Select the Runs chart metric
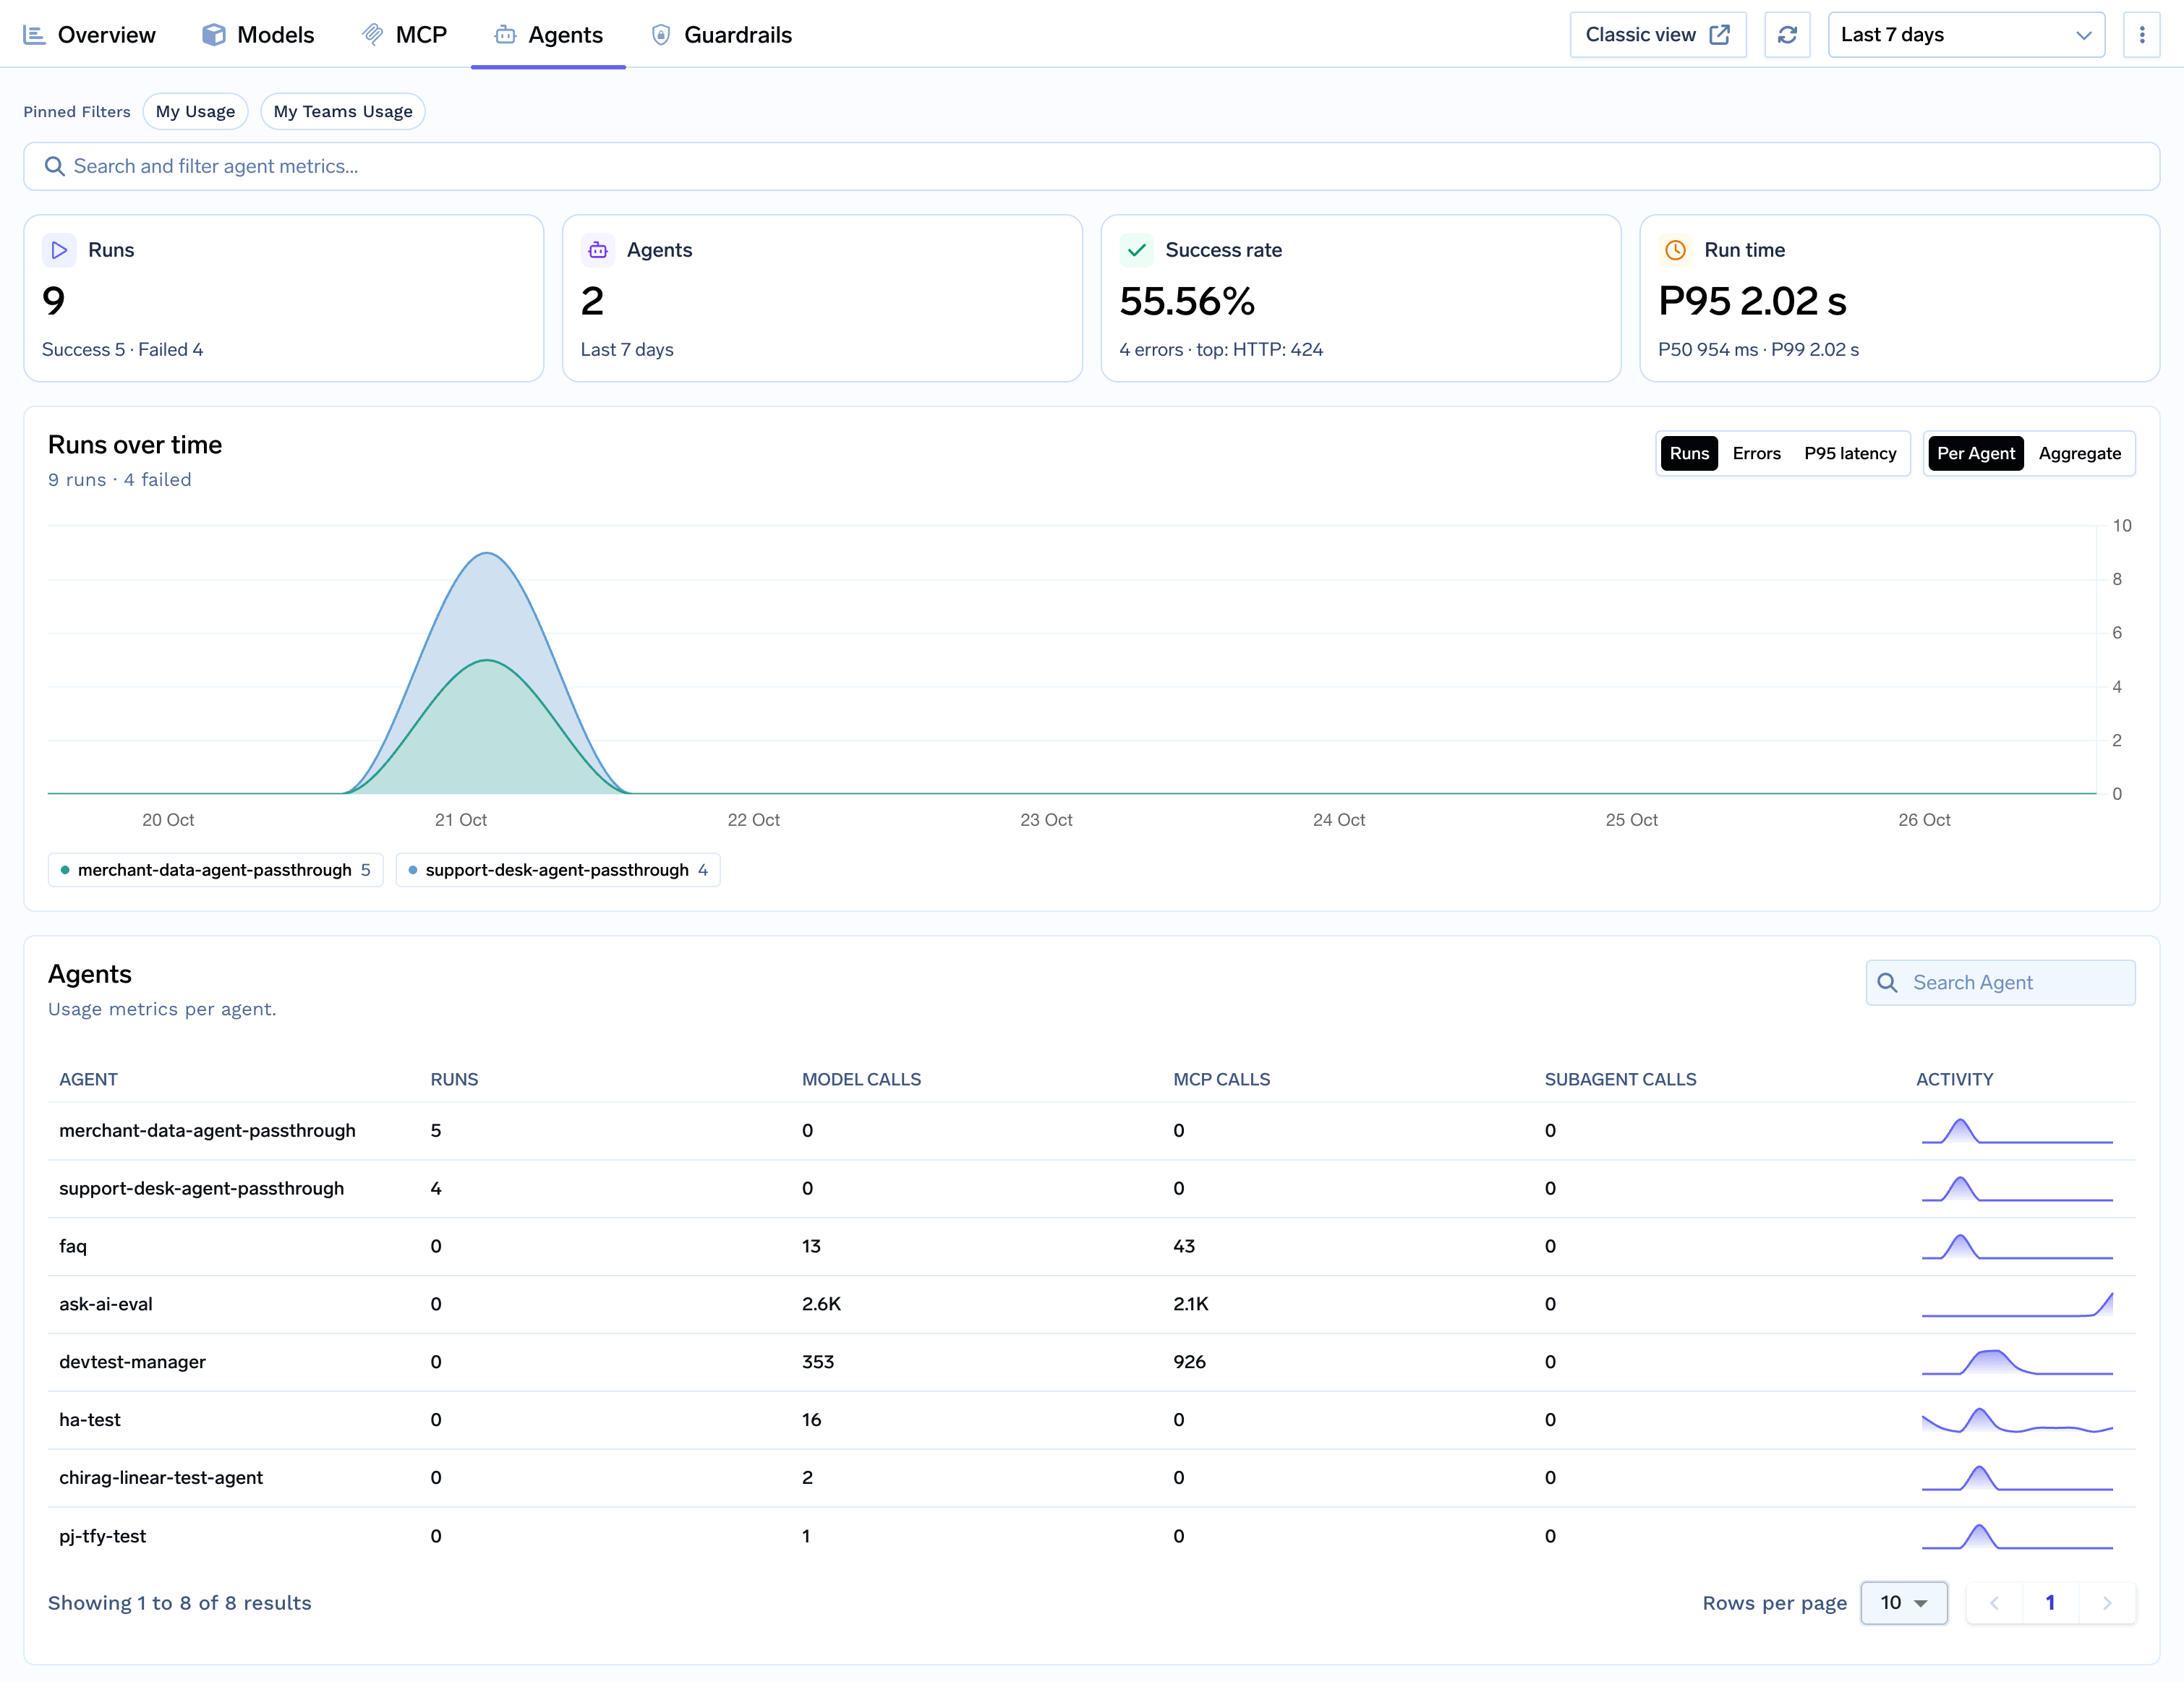Viewport: 2184px width, 1682px height. [x=1689, y=453]
